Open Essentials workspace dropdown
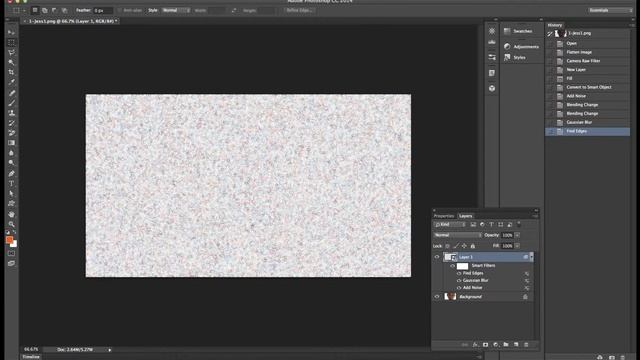 pyautogui.click(x=610, y=10)
